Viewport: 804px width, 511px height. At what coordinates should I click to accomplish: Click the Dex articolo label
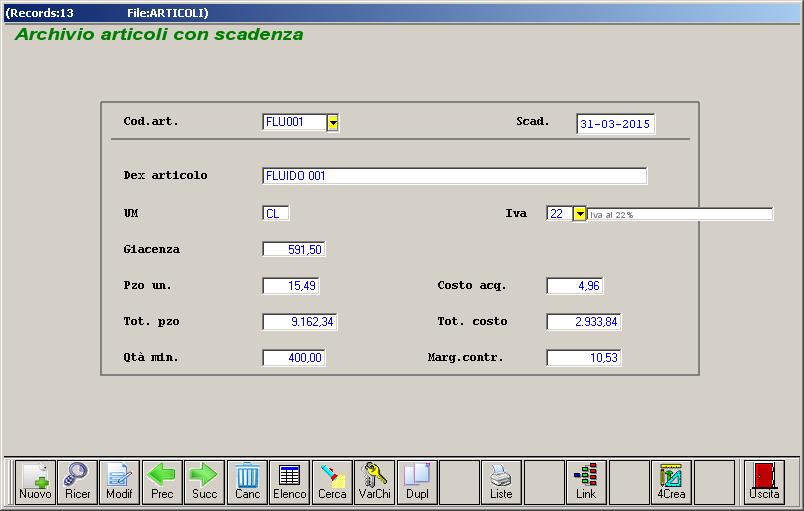[x=166, y=175]
